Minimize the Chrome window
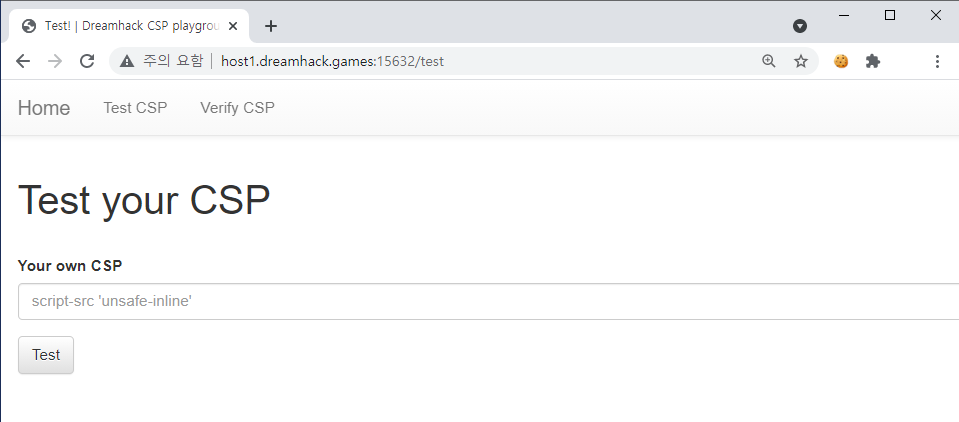Viewport: 959px width, 422px height. 845,16
